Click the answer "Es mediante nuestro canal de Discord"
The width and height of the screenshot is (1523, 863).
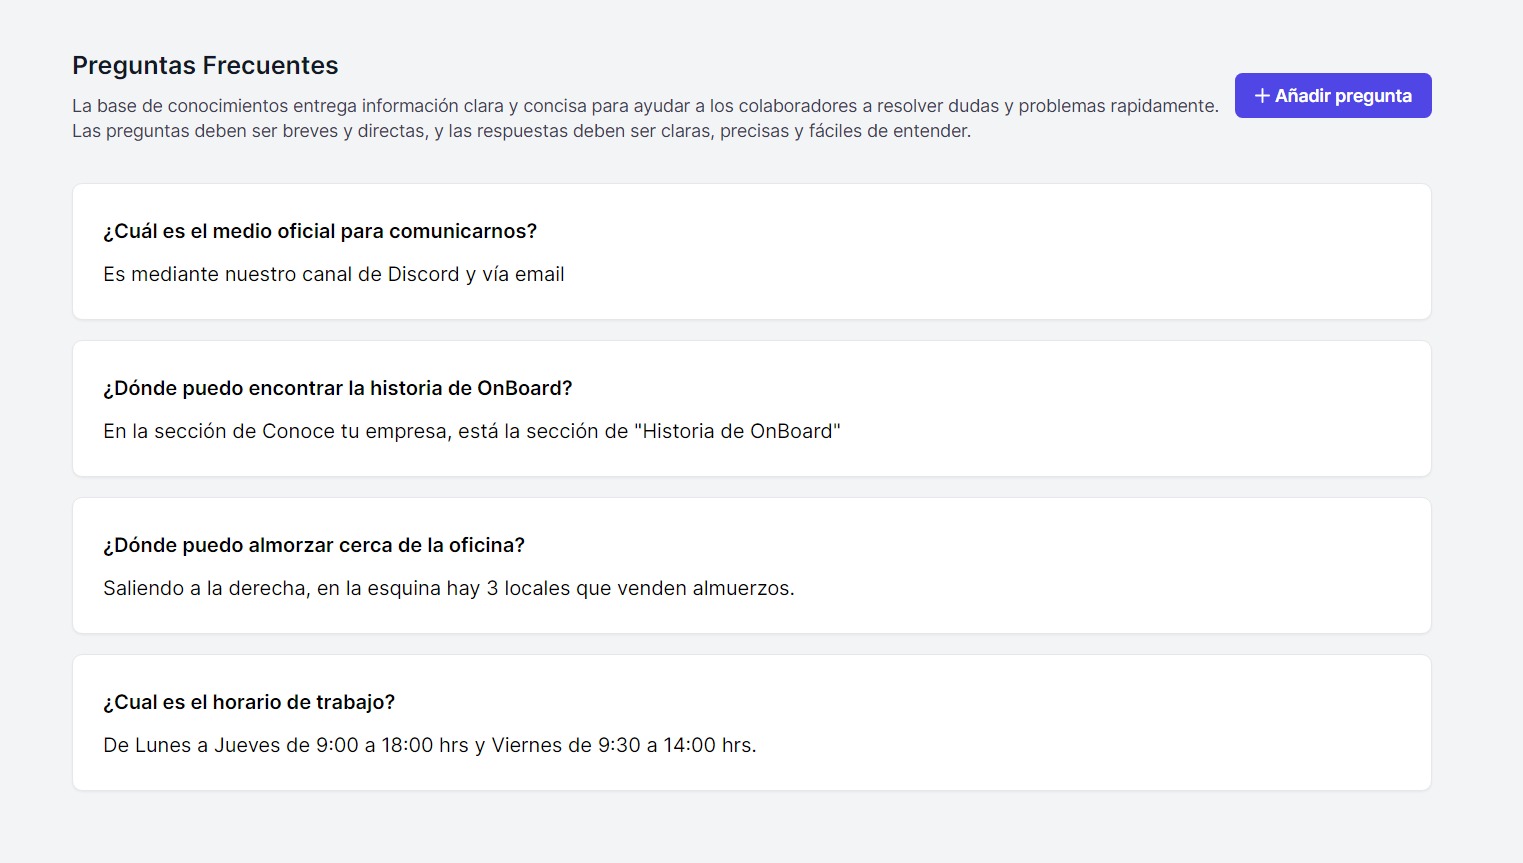click(x=333, y=274)
